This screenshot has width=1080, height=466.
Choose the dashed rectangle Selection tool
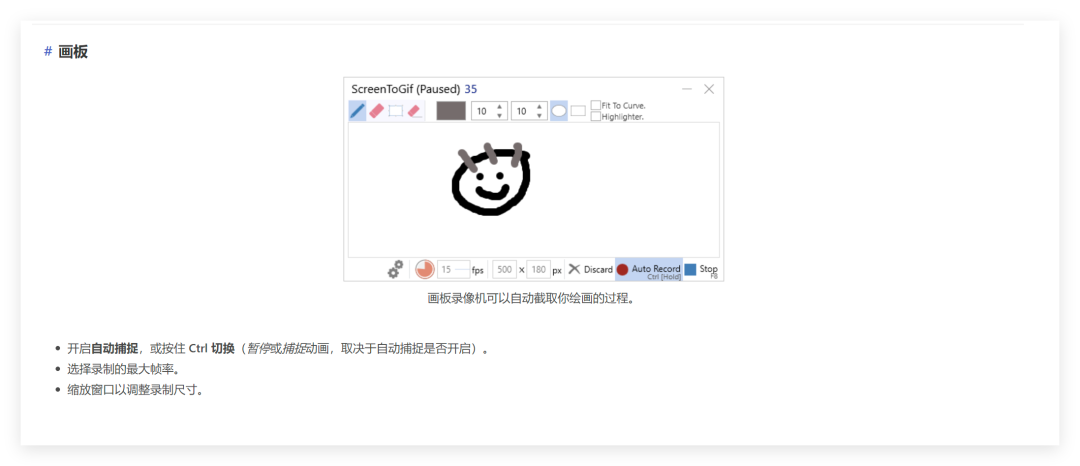click(x=395, y=111)
